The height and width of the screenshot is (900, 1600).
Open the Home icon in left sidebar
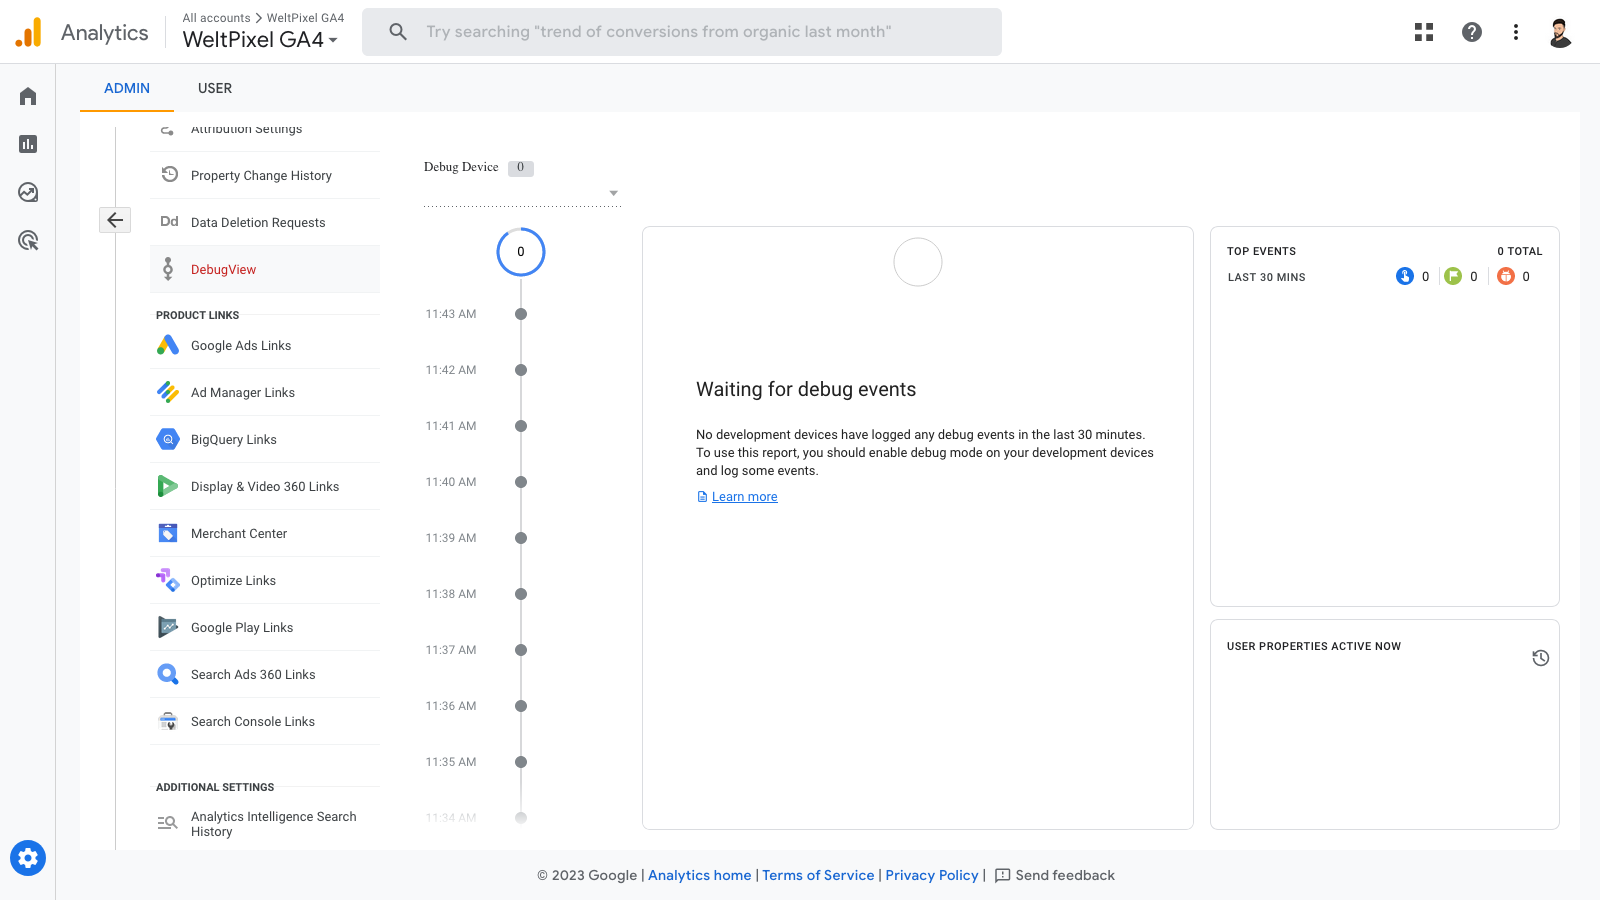tap(28, 96)
